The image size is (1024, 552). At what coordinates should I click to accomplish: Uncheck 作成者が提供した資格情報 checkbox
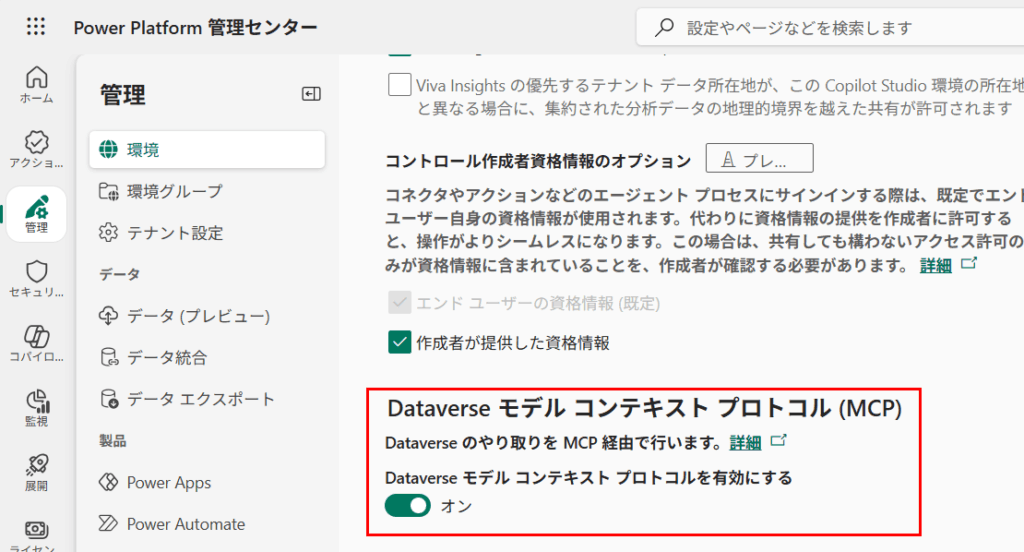[400, 343]
